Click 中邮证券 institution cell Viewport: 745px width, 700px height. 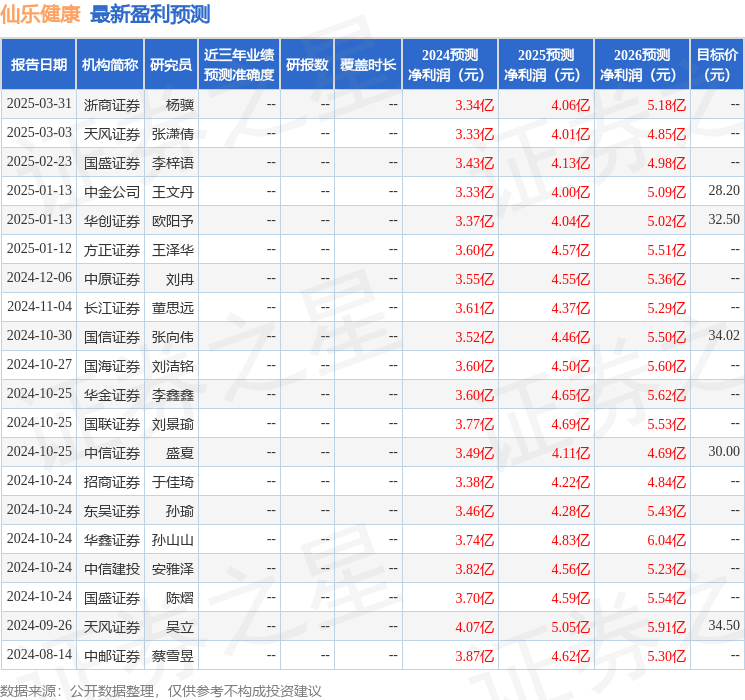coord(112,656)
